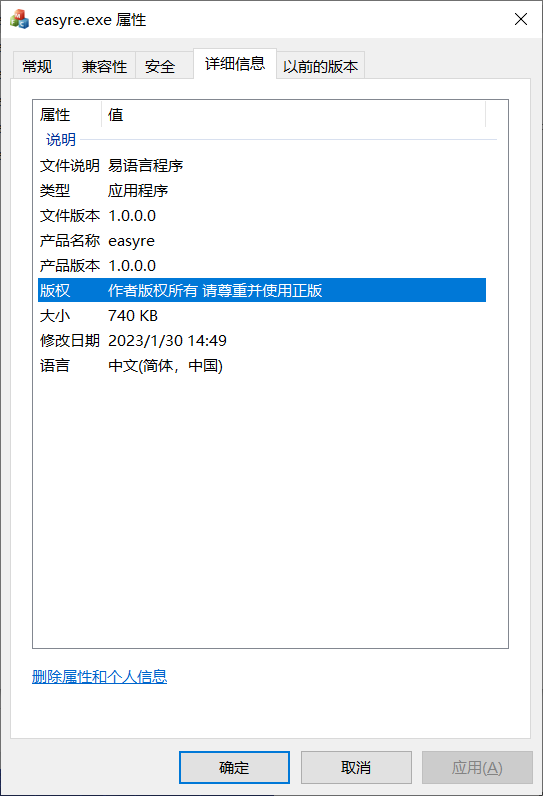
Task: Select the 文件版本 row
Action: [262, 216]
